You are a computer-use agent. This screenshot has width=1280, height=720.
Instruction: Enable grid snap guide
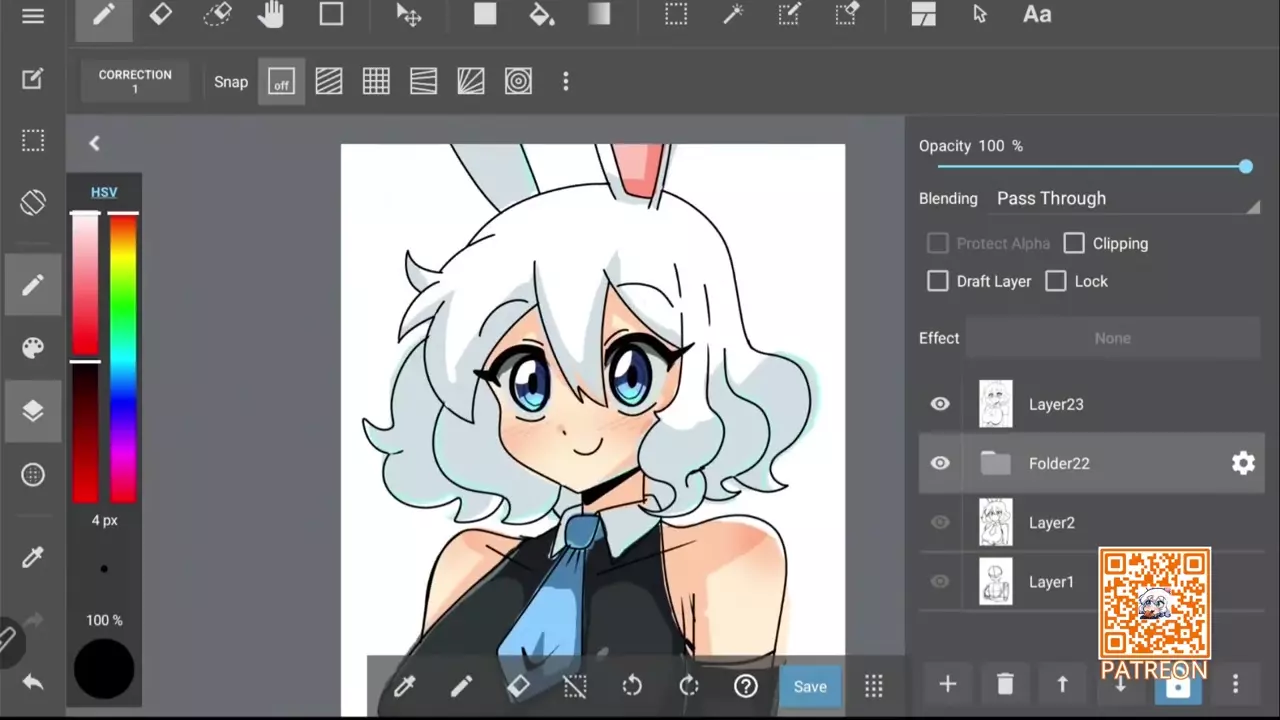376,82
